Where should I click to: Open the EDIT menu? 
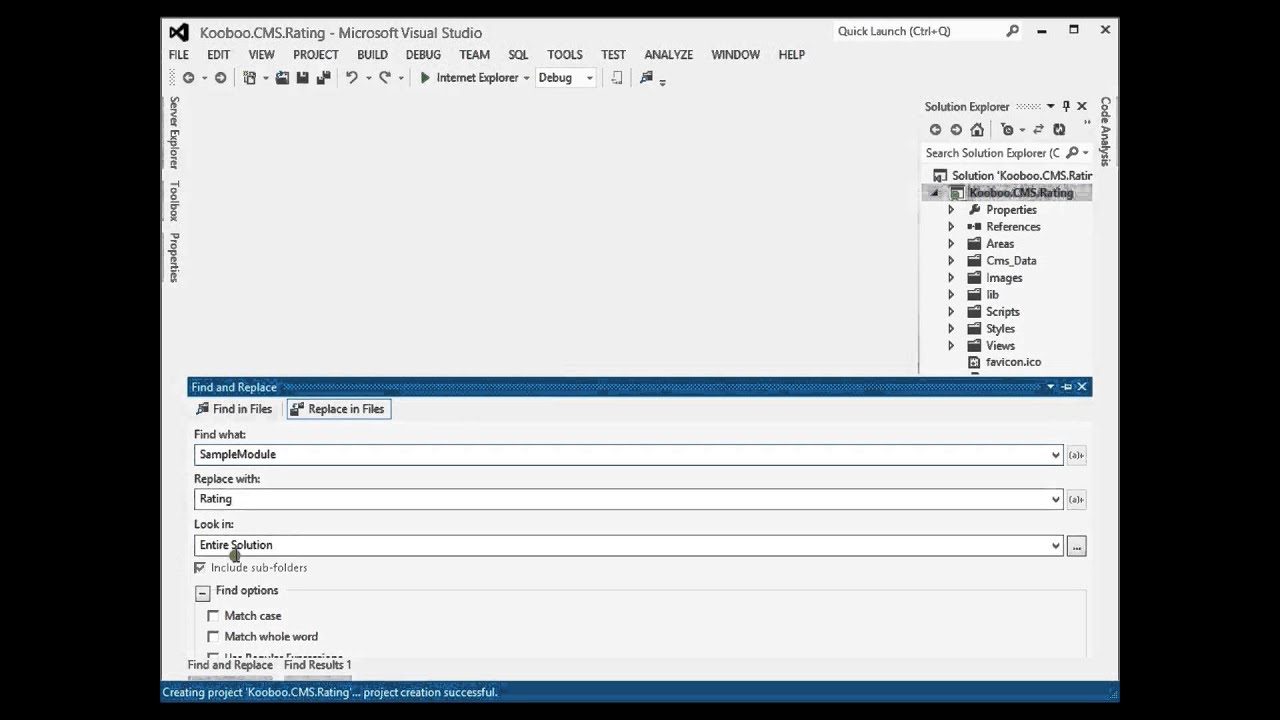pyautogui.click(x=218, y=55)
